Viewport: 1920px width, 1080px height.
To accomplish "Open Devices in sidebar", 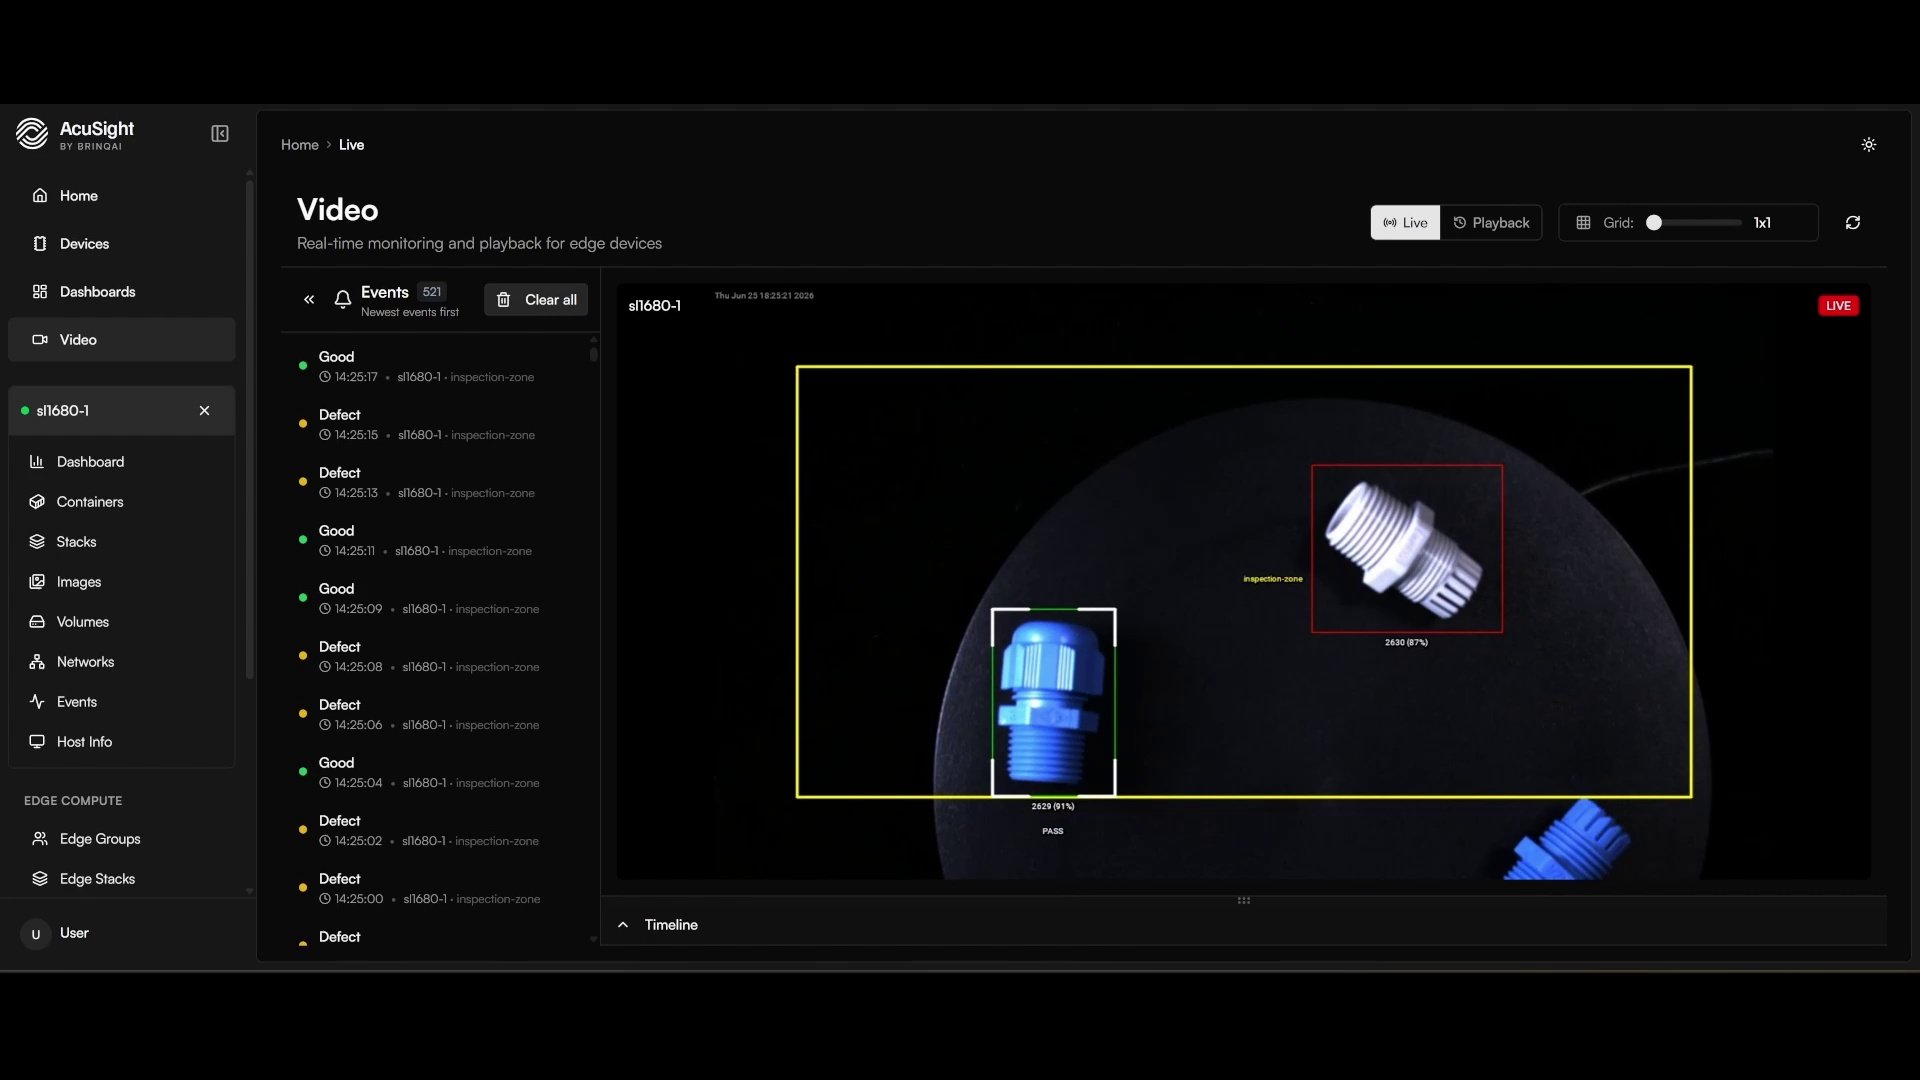I will coord(122,244).
